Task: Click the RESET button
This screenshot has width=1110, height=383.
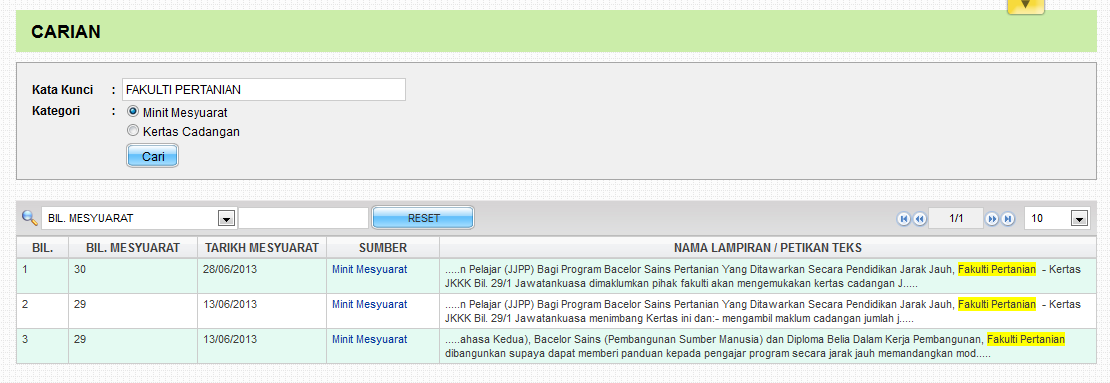Action: tap(423, 219)
